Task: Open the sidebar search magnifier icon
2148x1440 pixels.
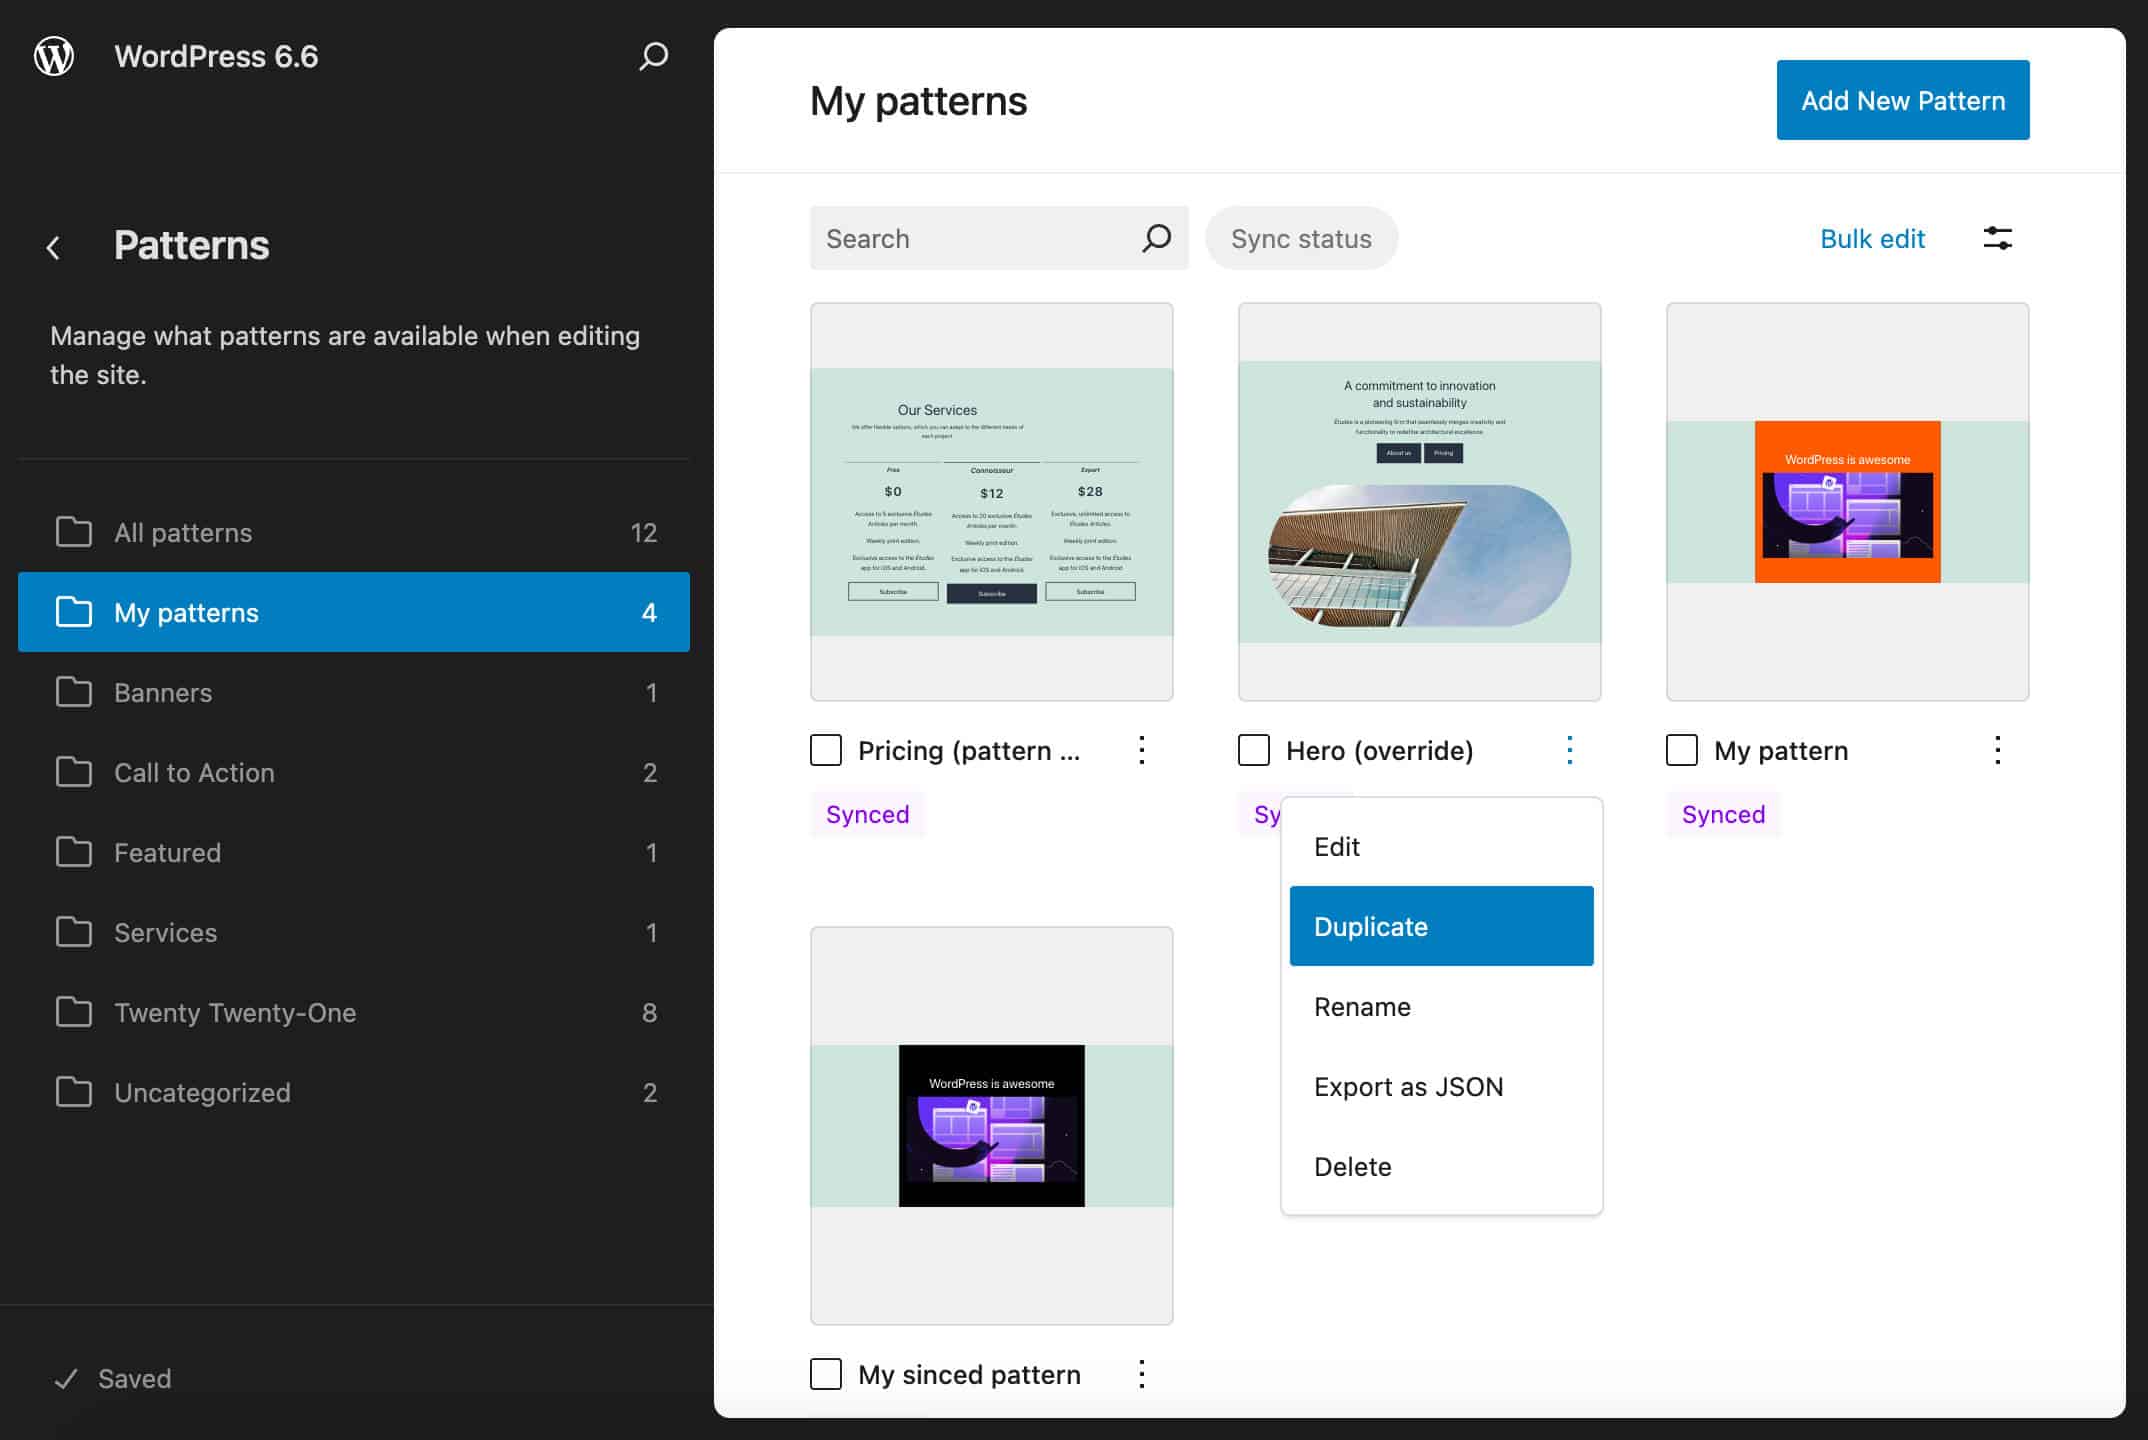Action: point(653,56)
